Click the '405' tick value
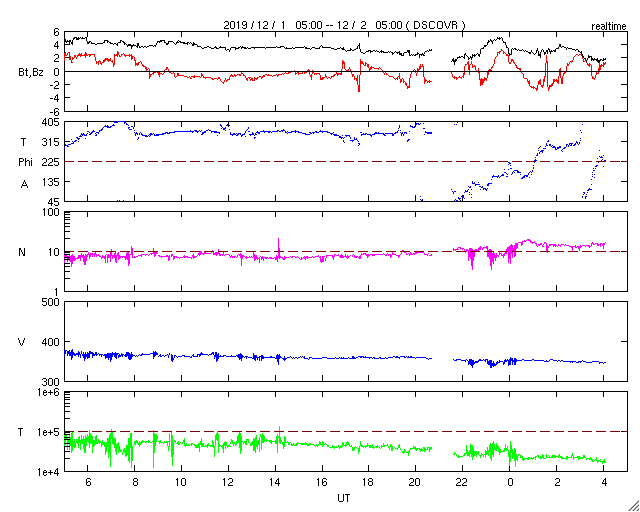This screenshot has width=640, height=512. click(x=51, y=122)
